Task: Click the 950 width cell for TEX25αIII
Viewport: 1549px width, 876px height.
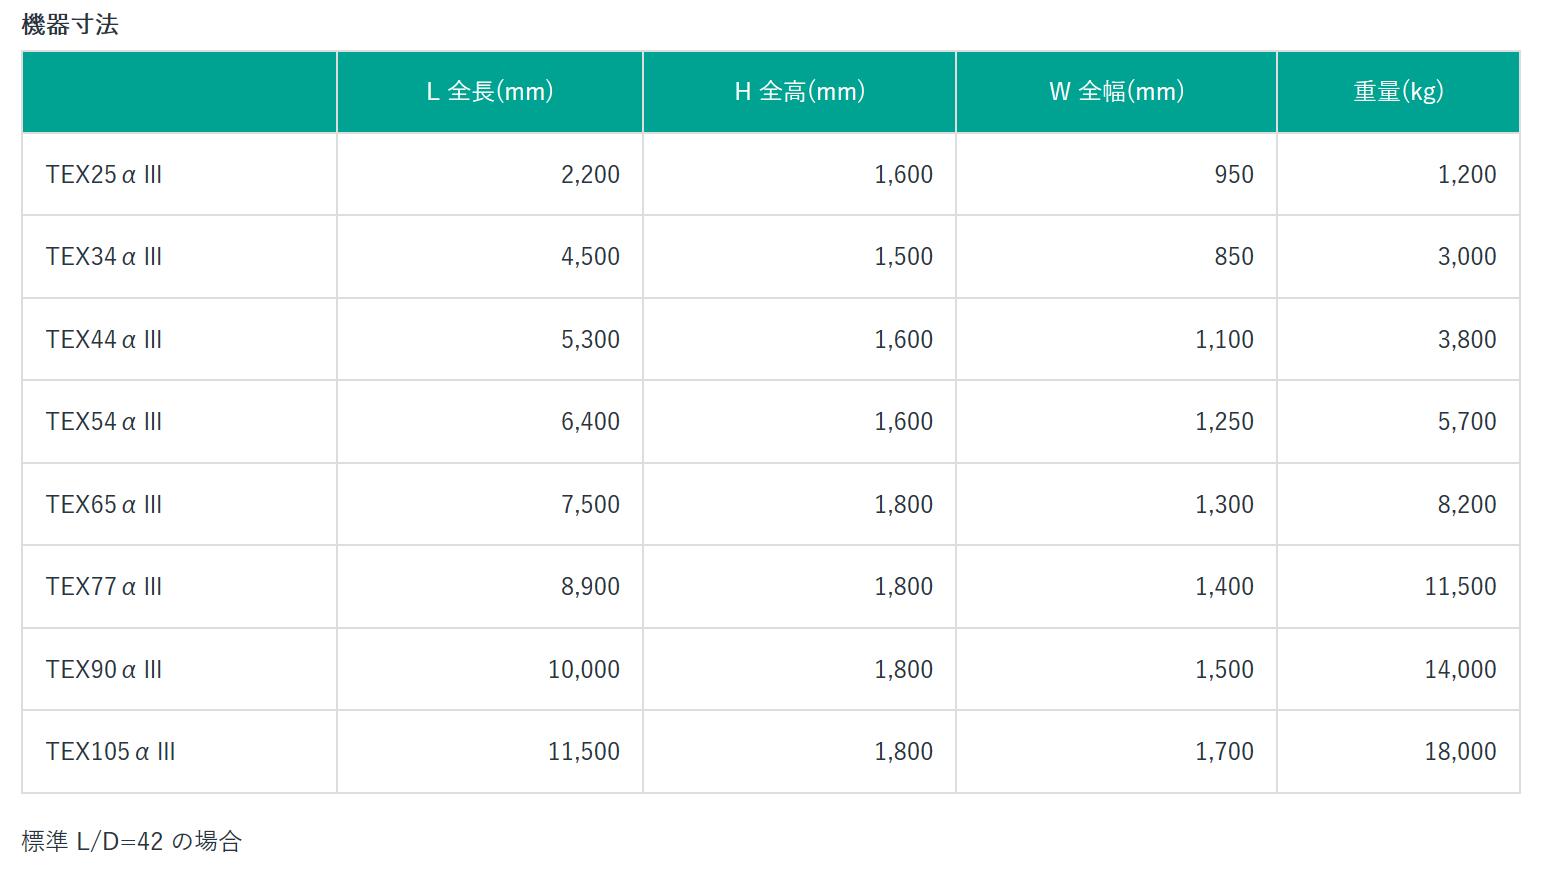Action: pyautogui.click(x=1233, y=175)
